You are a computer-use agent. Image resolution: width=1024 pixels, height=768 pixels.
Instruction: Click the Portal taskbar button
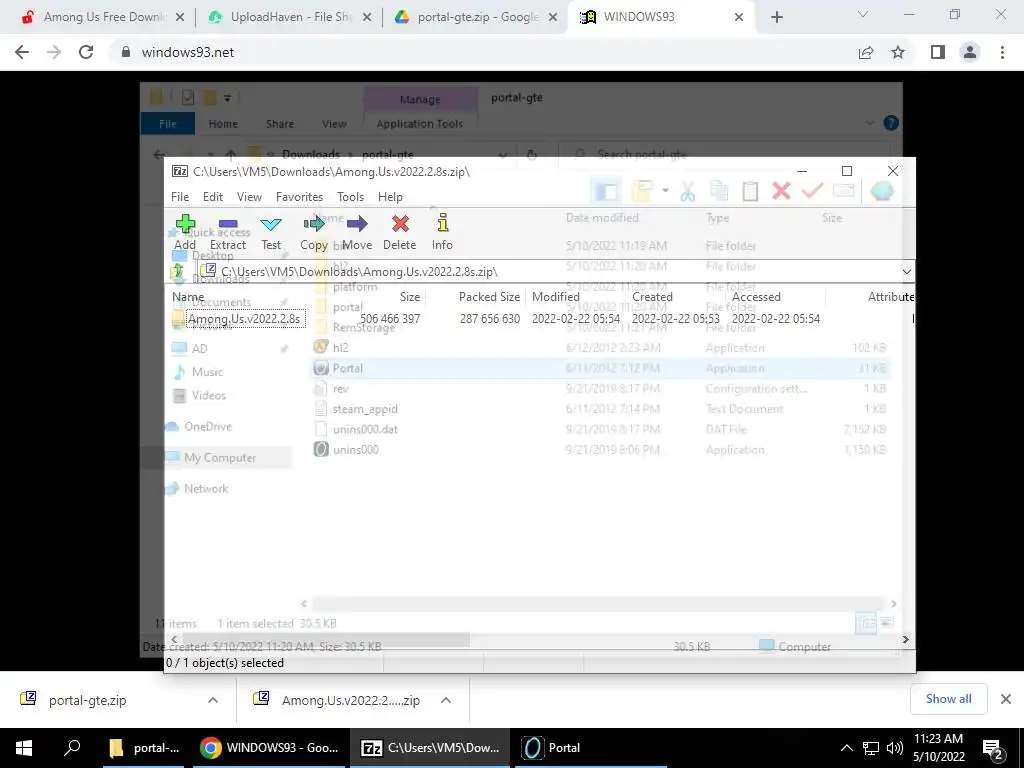coord(590,748)
